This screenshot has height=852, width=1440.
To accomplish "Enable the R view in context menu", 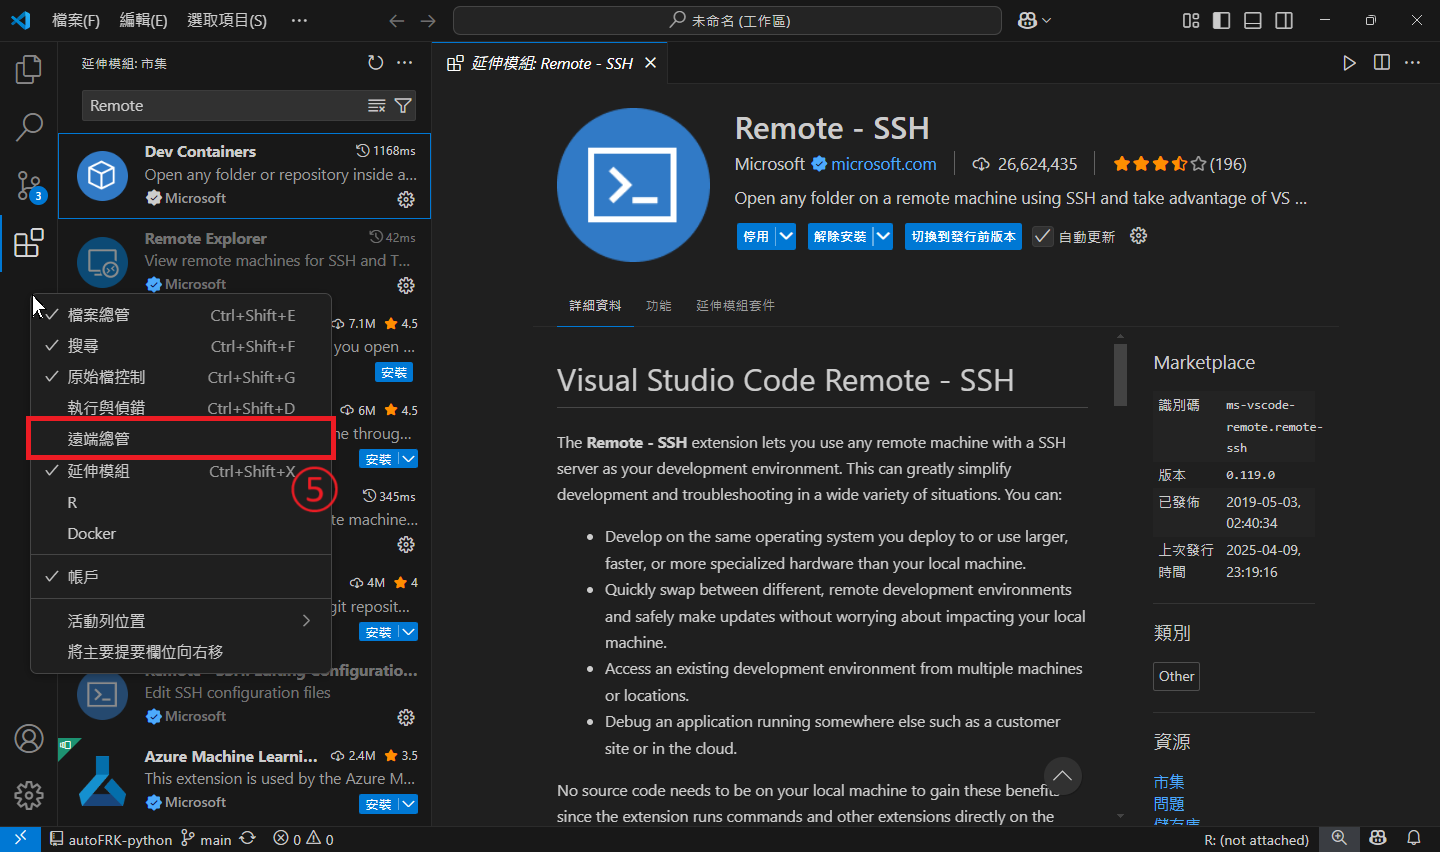I will point(181,502).
